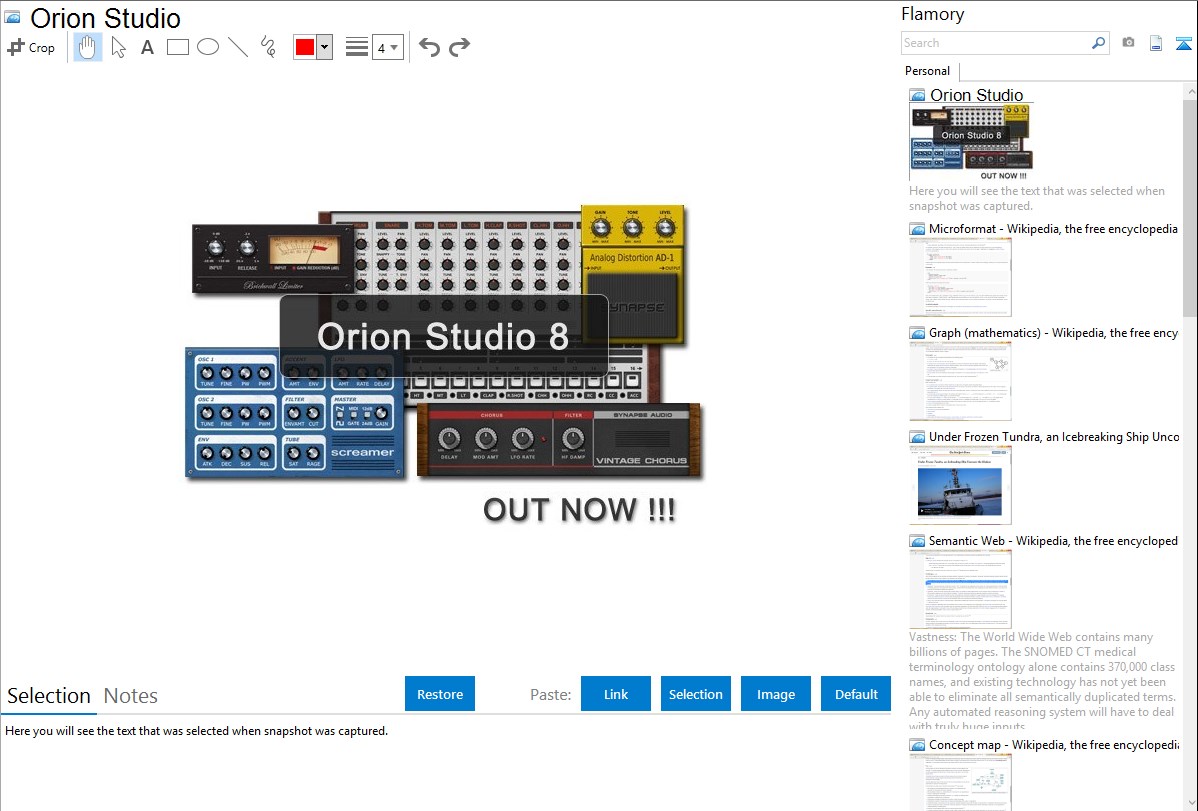The height and width of the screenshot is (811, 1198).
Task: Switch to the Selection tab
Action: pyautogui.click(x=49, y=696)
